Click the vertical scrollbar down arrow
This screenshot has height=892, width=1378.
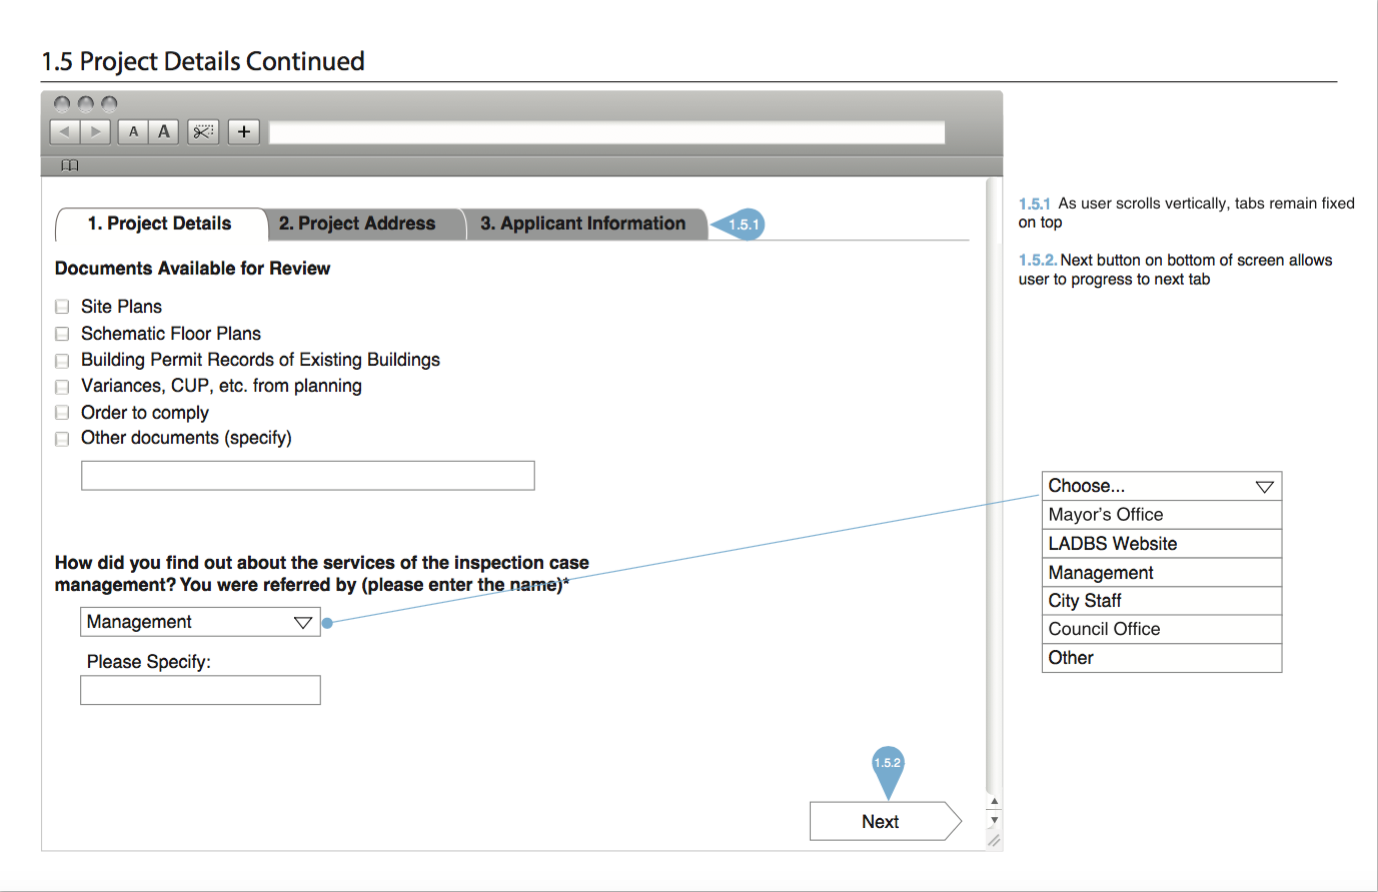994,820
